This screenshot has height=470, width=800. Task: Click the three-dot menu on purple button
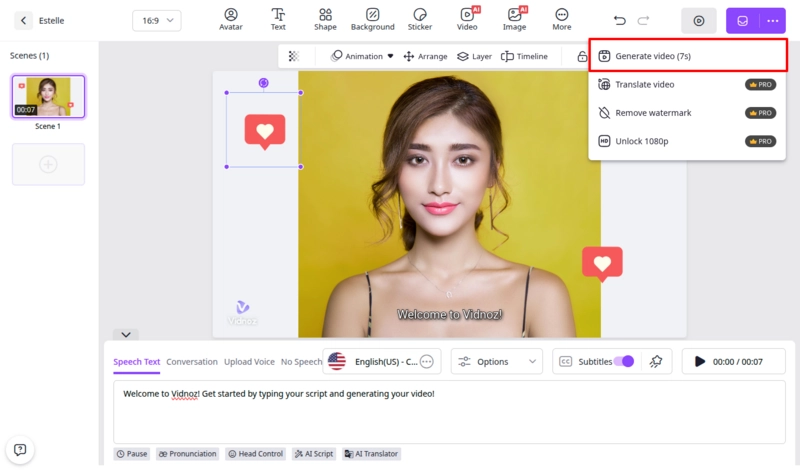pos(772,21)
